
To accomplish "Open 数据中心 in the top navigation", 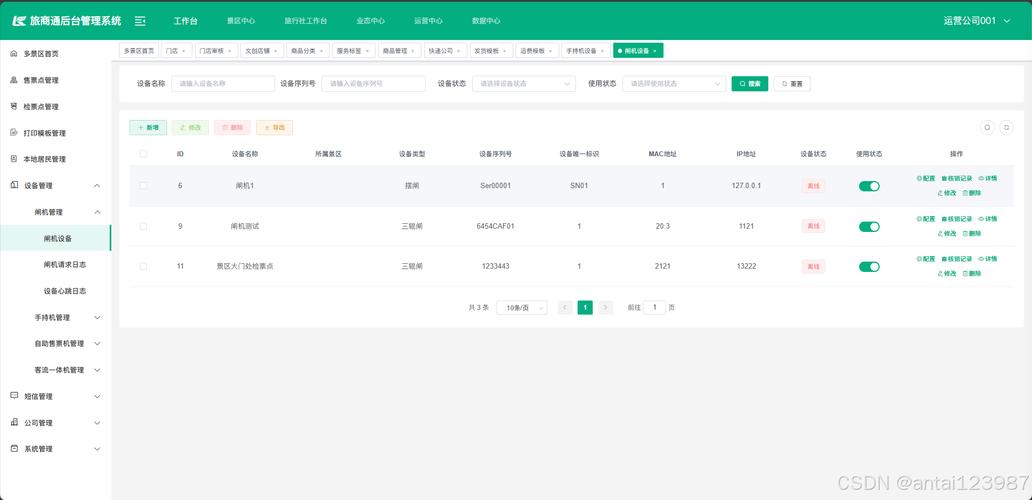I will tap(486, 21).
